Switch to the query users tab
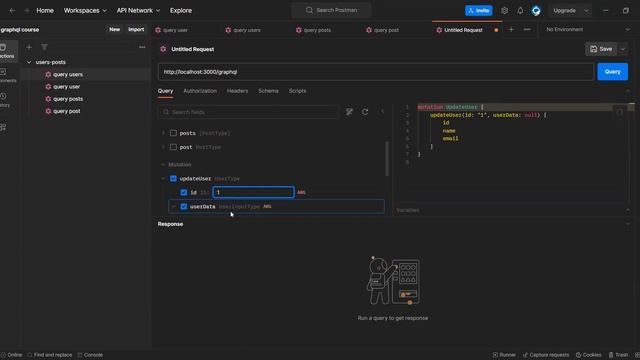The image size is (640, 360). point(243,30)
